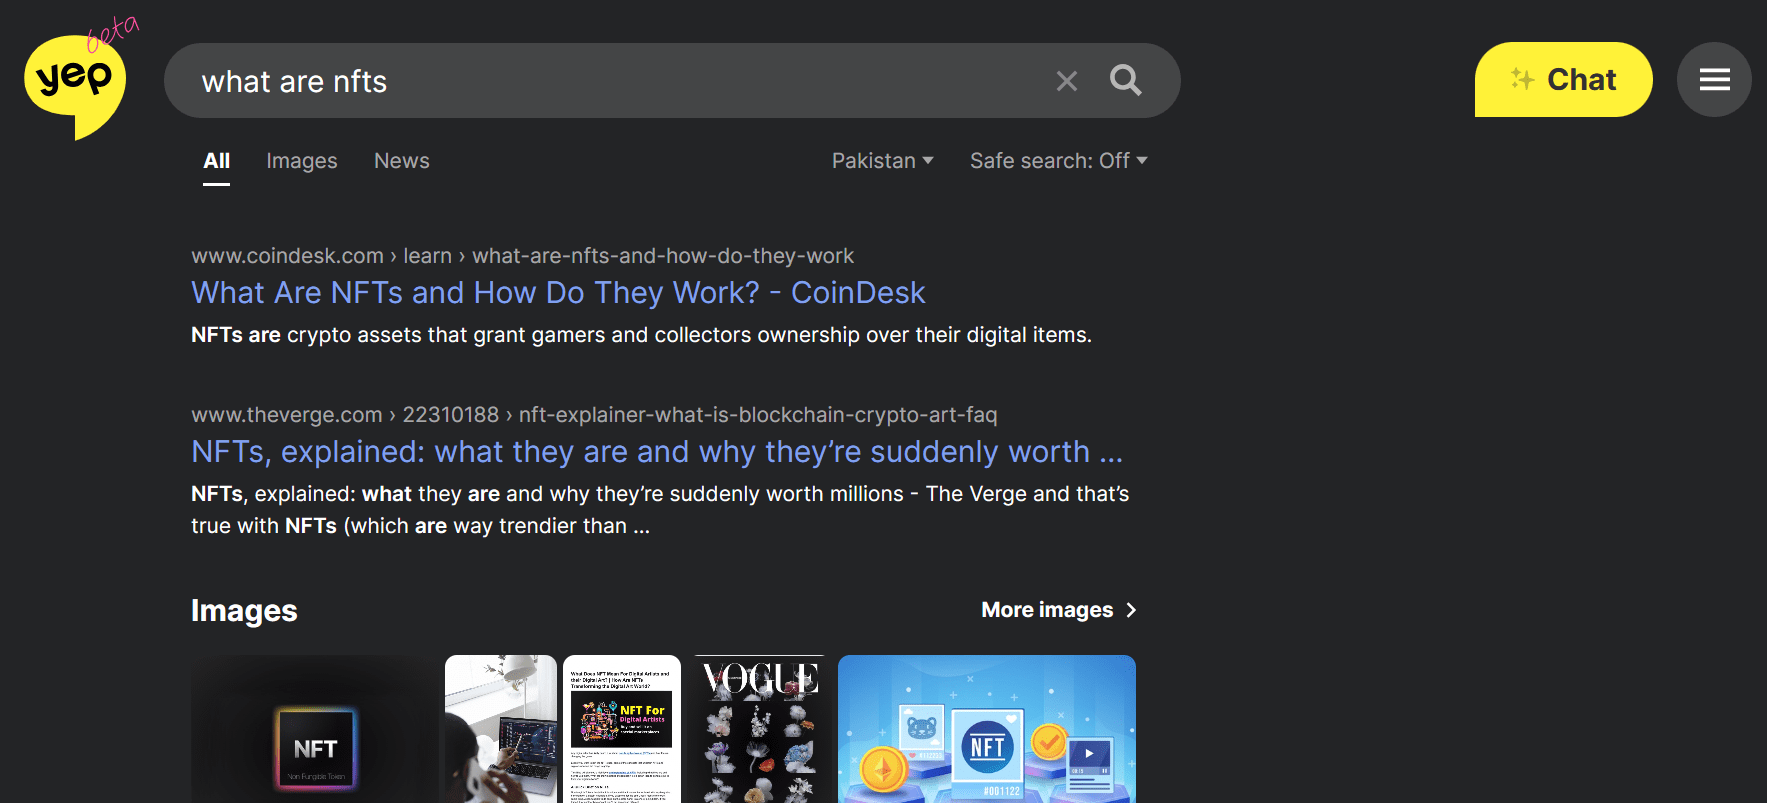This screenshot has height=803, width=1767.
Task: Click the Yep beta logo
Action: (x=75, y=82)
